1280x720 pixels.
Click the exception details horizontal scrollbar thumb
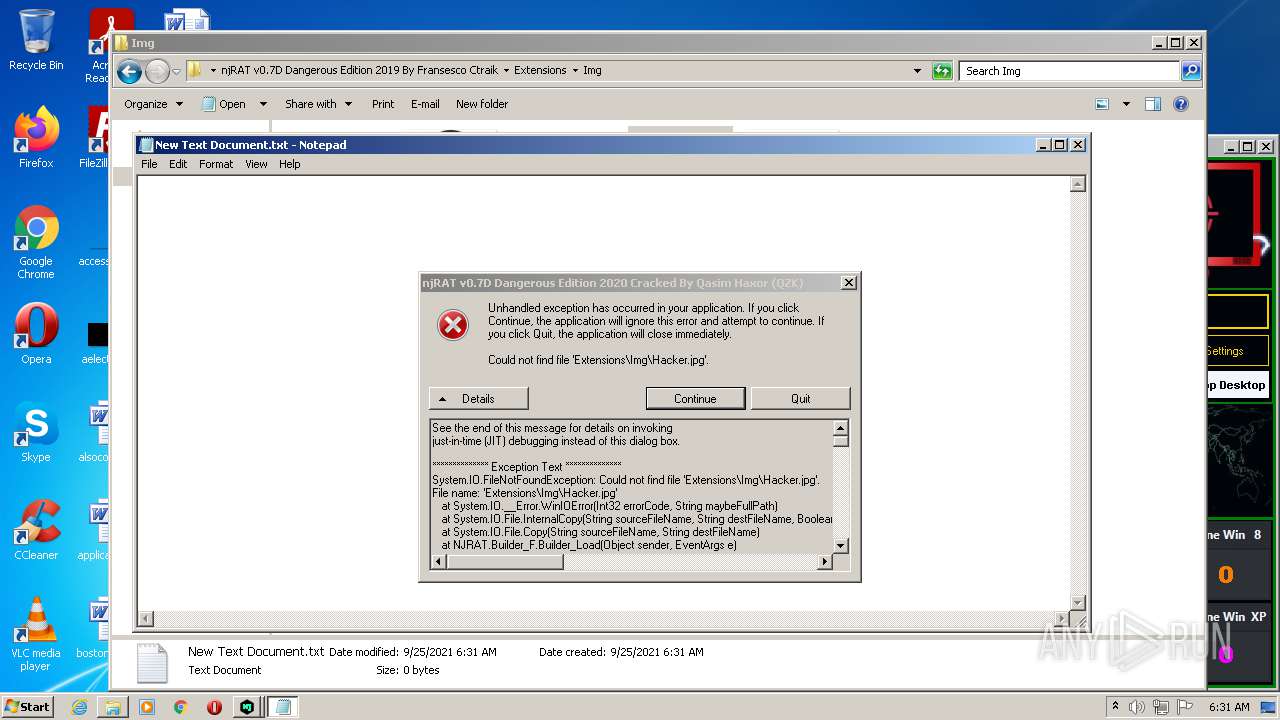tap(505, 562)
